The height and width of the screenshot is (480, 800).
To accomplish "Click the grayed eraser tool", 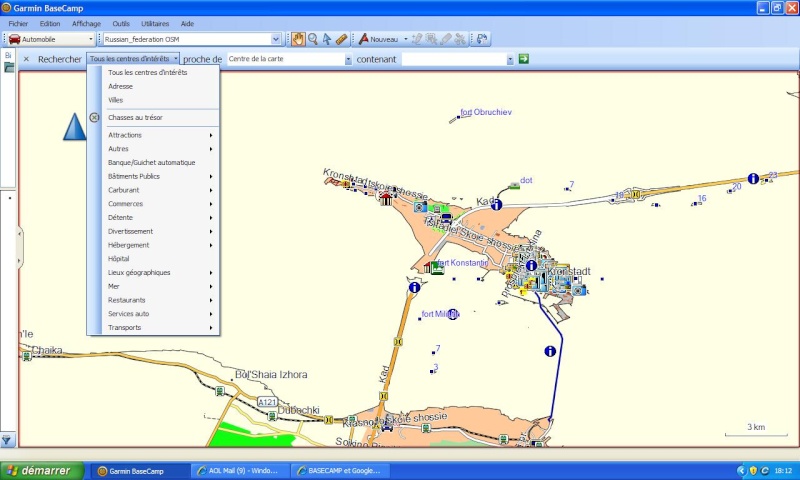I will click(446, 39).
